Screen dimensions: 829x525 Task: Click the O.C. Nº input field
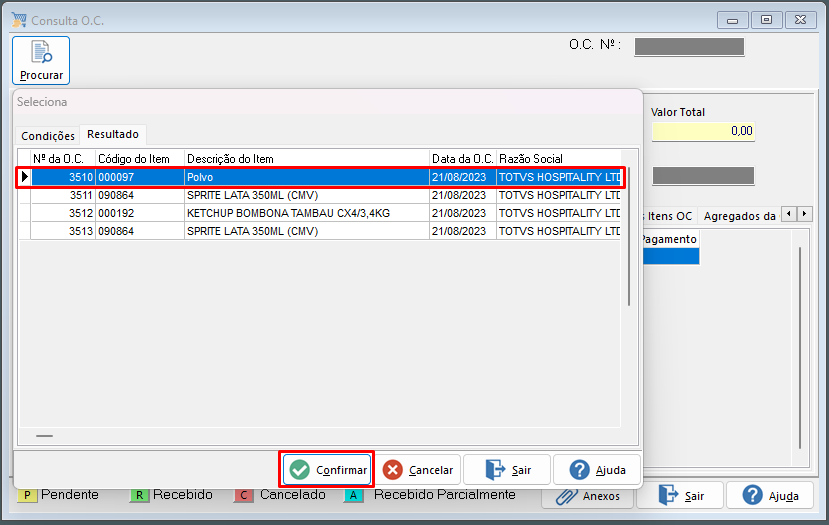tap(689, 47)
